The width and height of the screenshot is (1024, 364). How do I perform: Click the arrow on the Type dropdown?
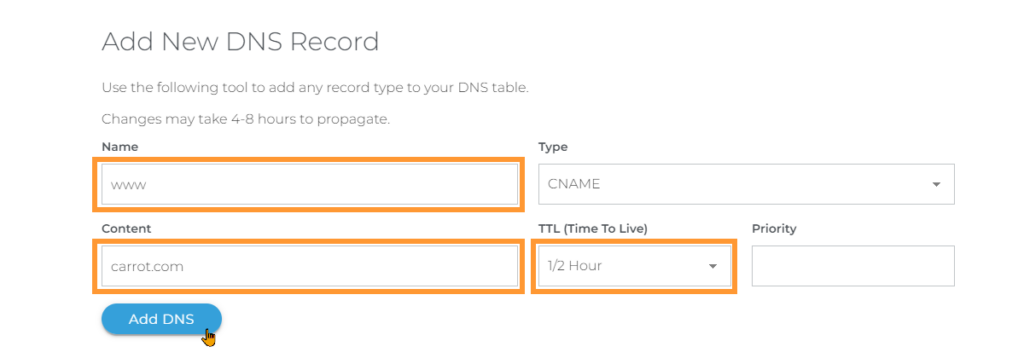936,184
